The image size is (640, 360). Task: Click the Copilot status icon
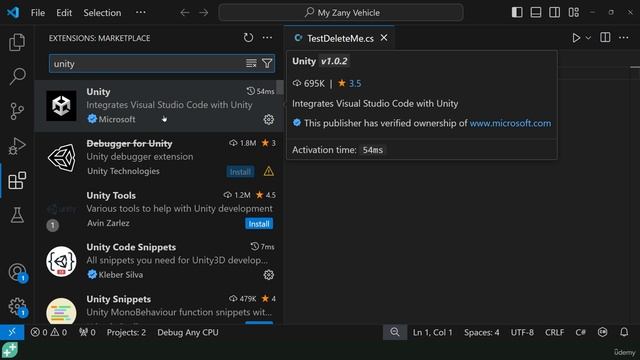[x=602, y=333]
